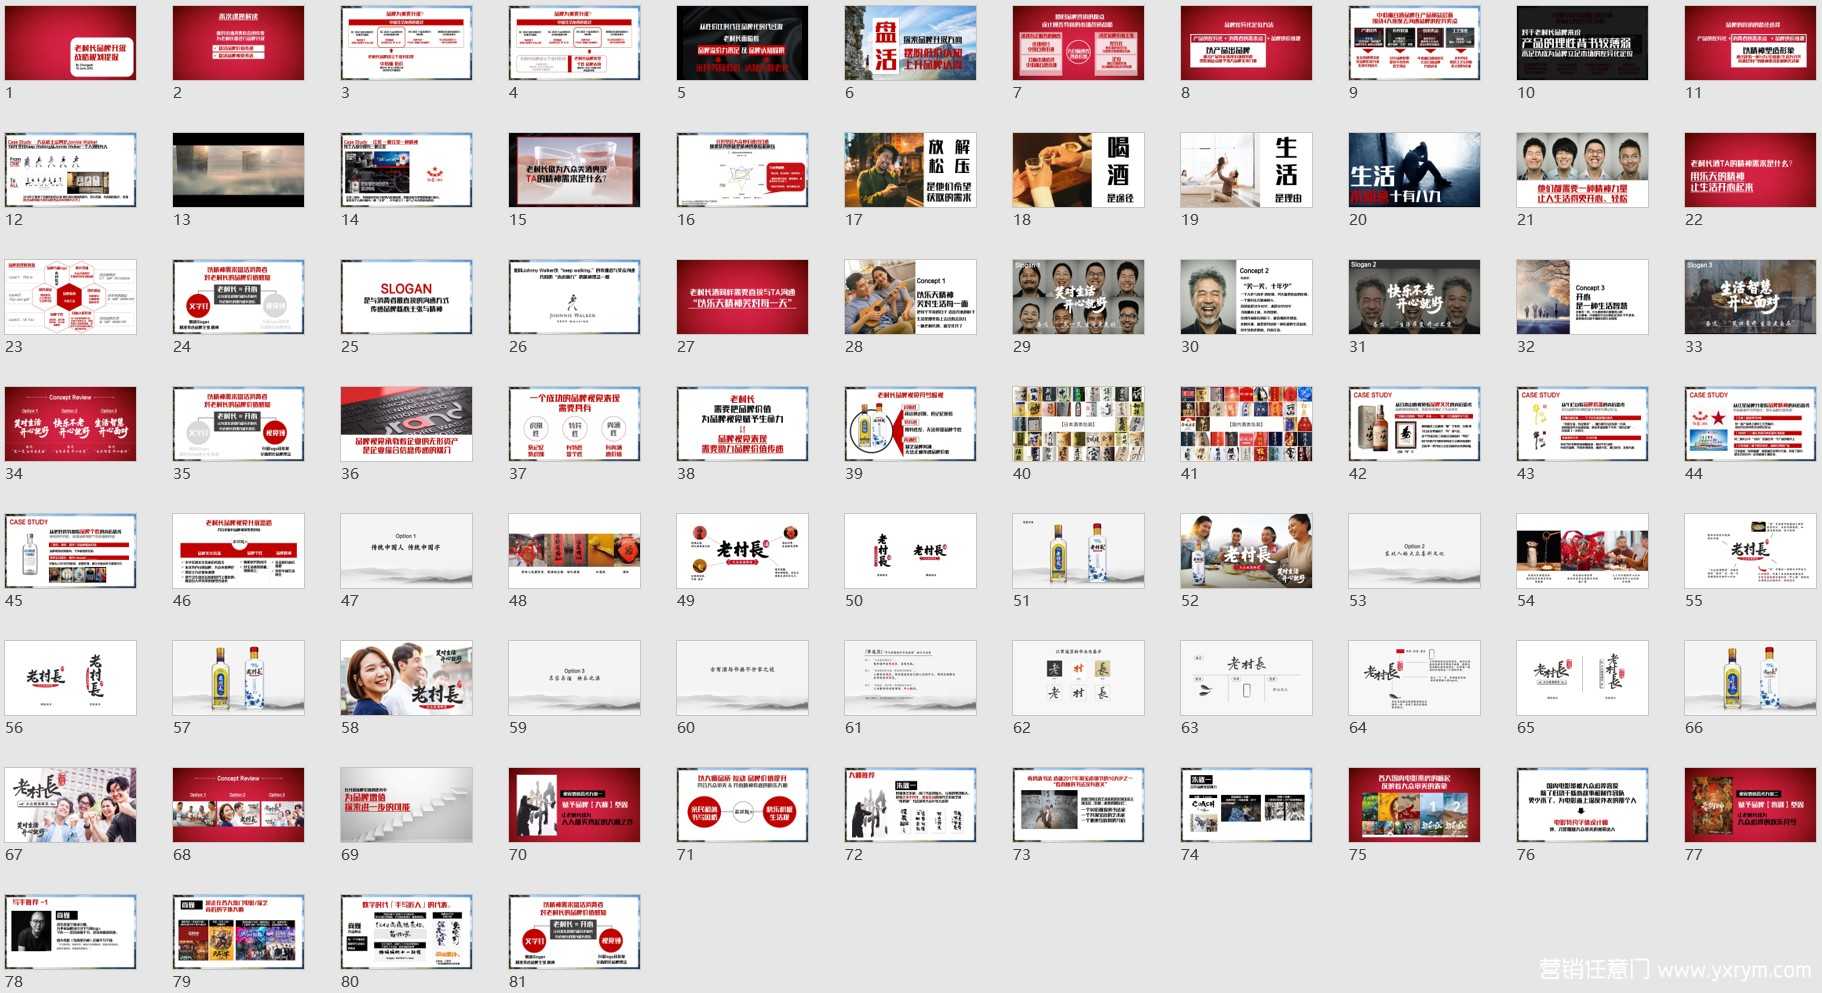Image resolution: width=1822 pixels, height=993 pixels.
Task: Select slide 30 Concept 2 thumbnail
Action: tap(1246, 297)
